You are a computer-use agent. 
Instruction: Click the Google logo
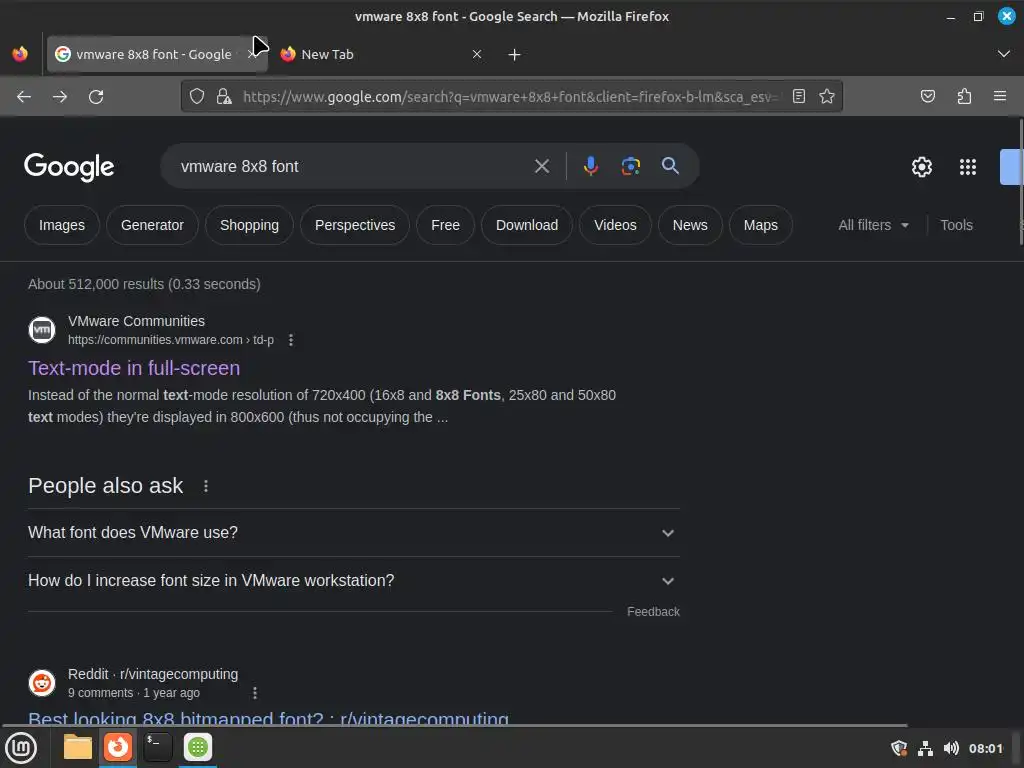click(69, 167)
